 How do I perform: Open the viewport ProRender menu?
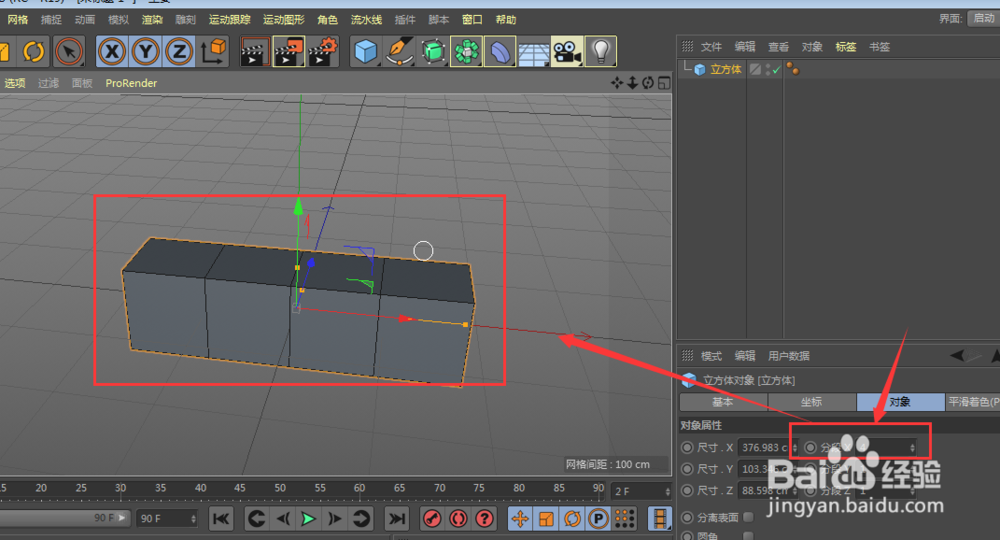[x=131, y=83]
